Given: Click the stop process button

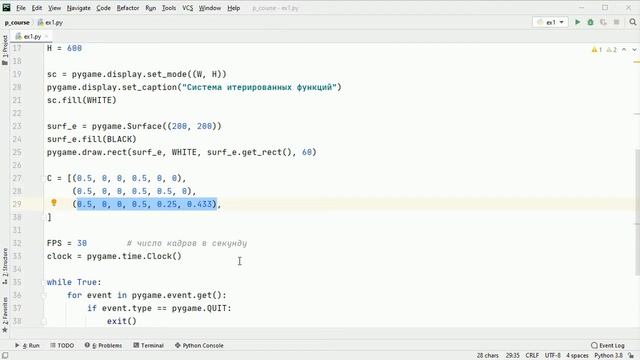Looking at the screenshot, I should (616, 22).
